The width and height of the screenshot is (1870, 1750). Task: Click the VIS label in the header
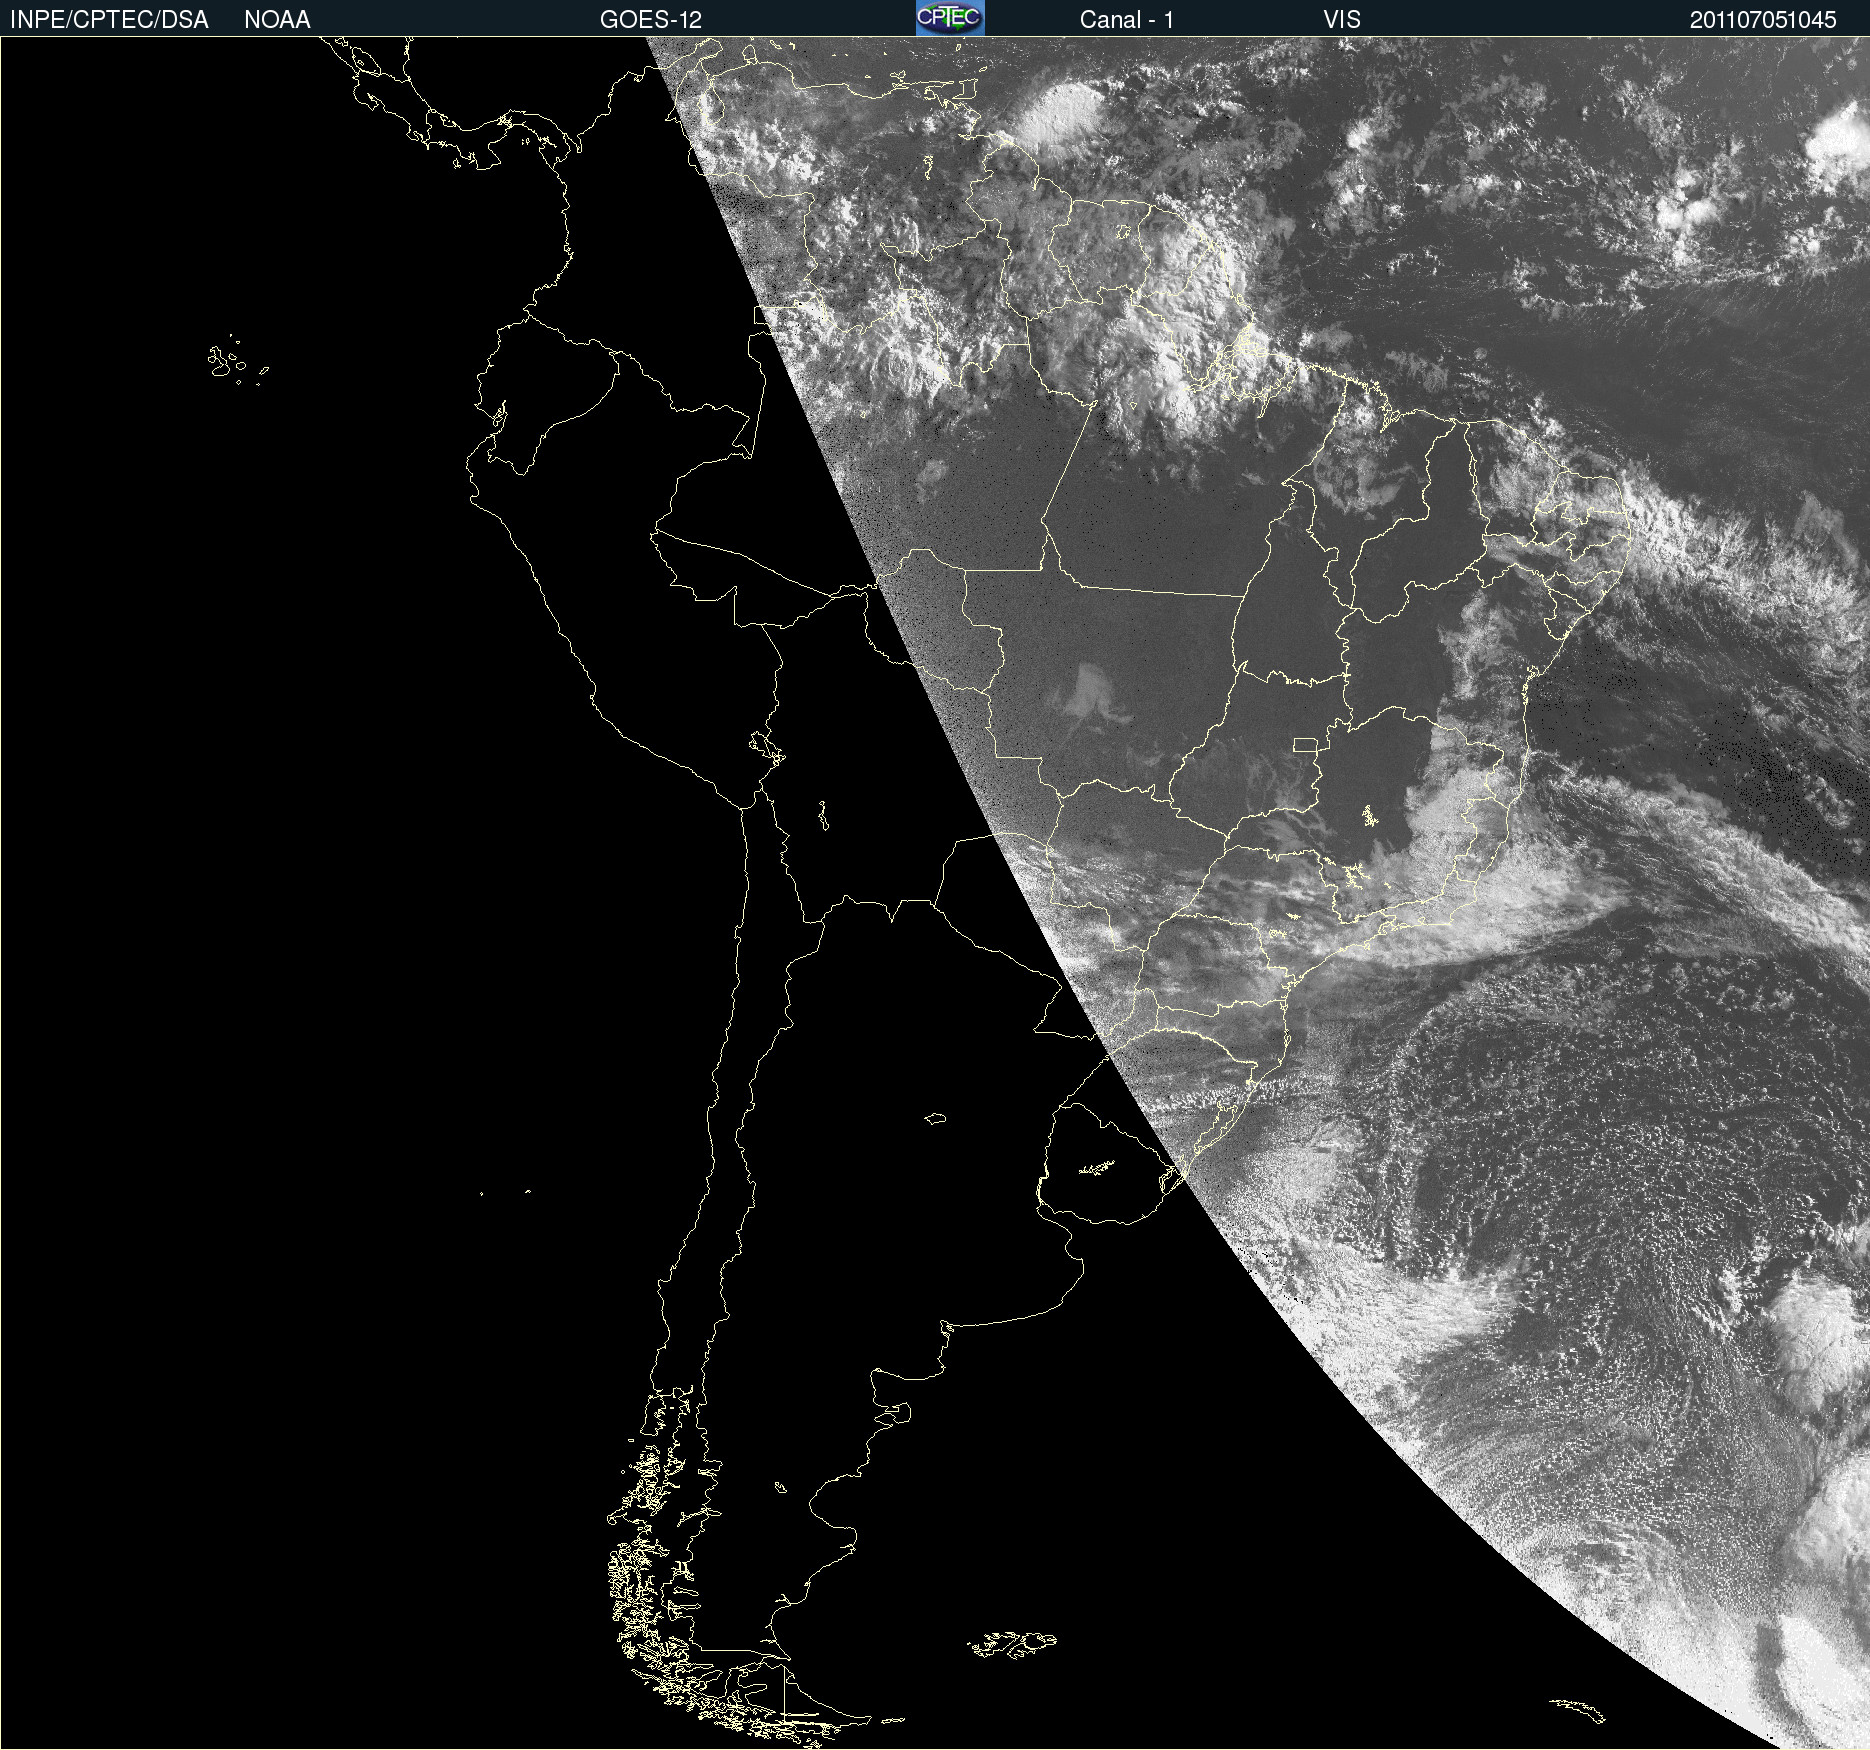(1342, 20)
